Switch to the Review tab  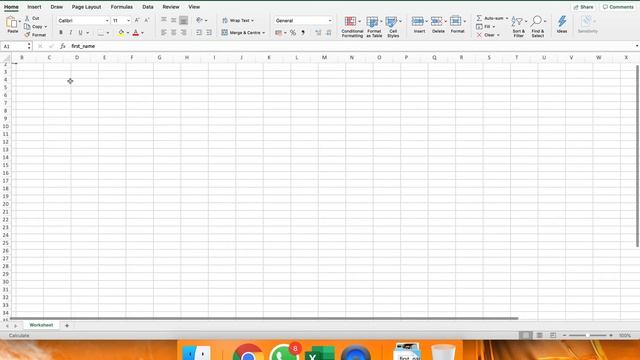[x=171, y=7]
